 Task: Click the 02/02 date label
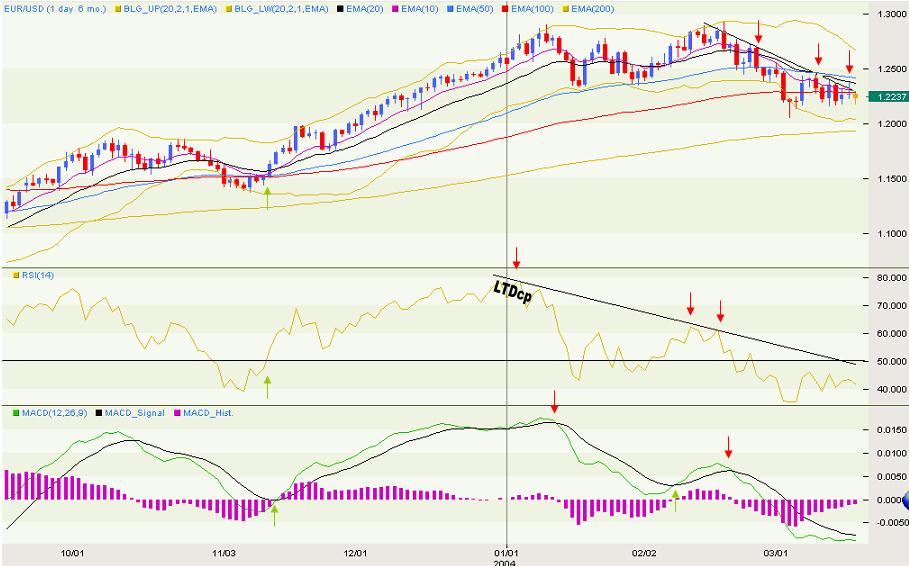coord(644,553)
